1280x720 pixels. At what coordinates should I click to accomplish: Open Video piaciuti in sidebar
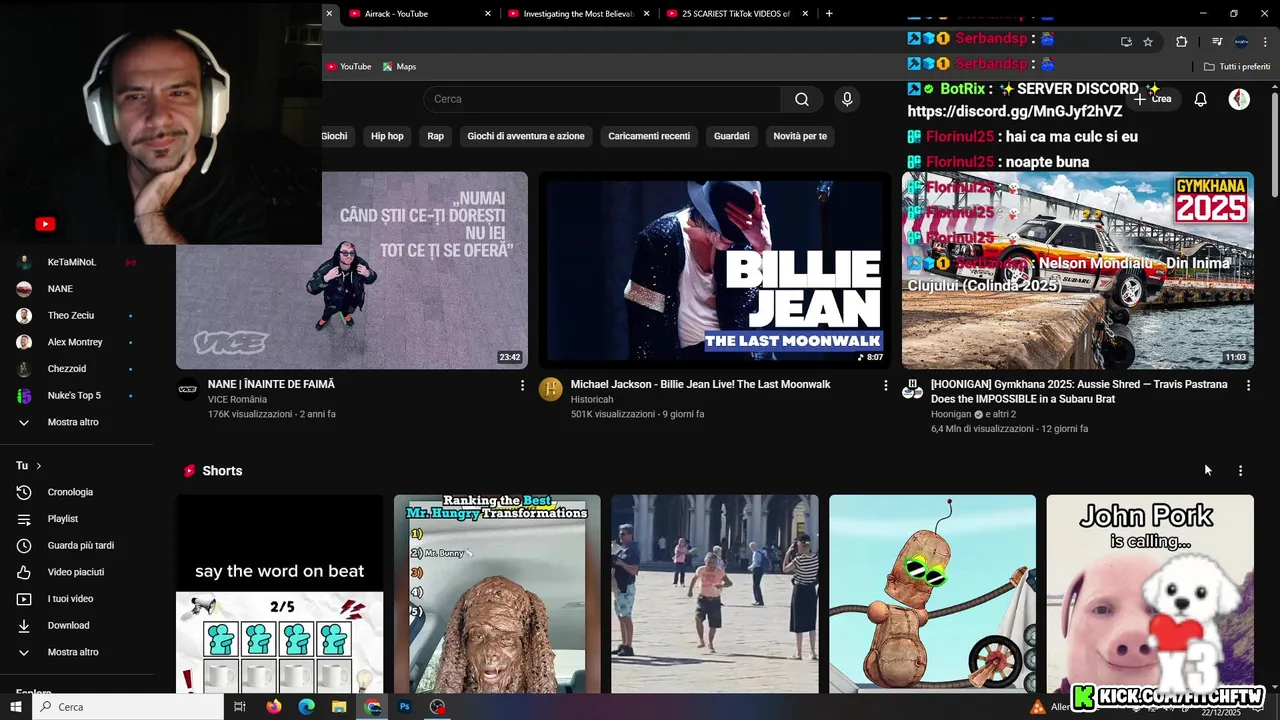click(x=76, y=572)
